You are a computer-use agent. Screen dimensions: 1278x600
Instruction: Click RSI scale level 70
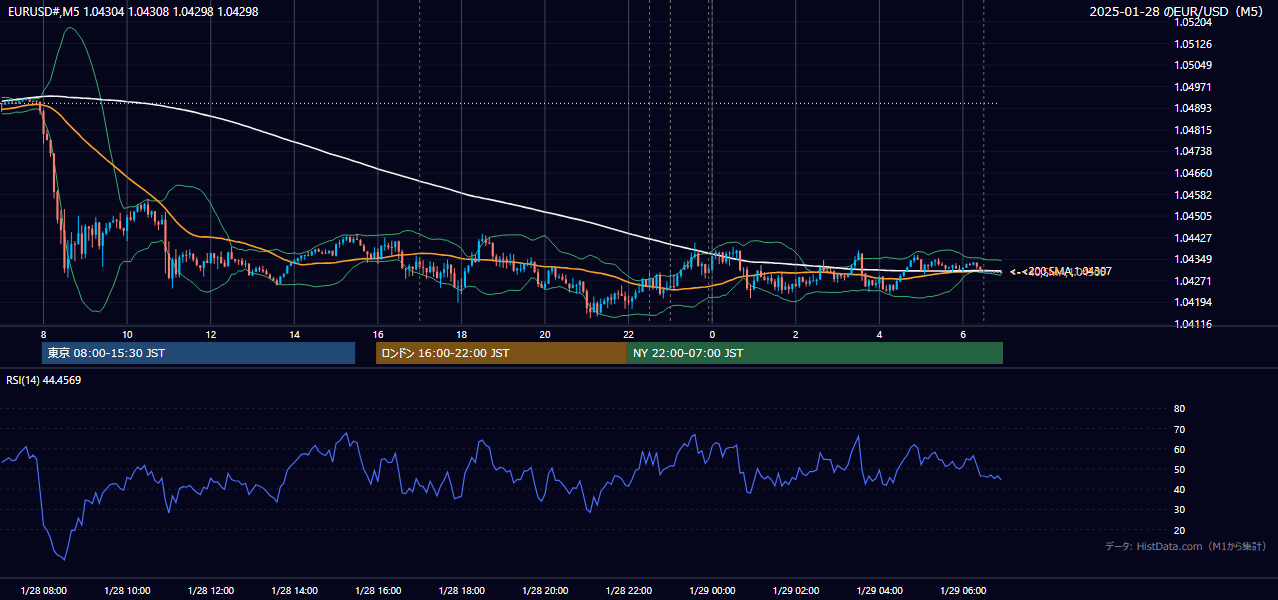coord(1179,429)
